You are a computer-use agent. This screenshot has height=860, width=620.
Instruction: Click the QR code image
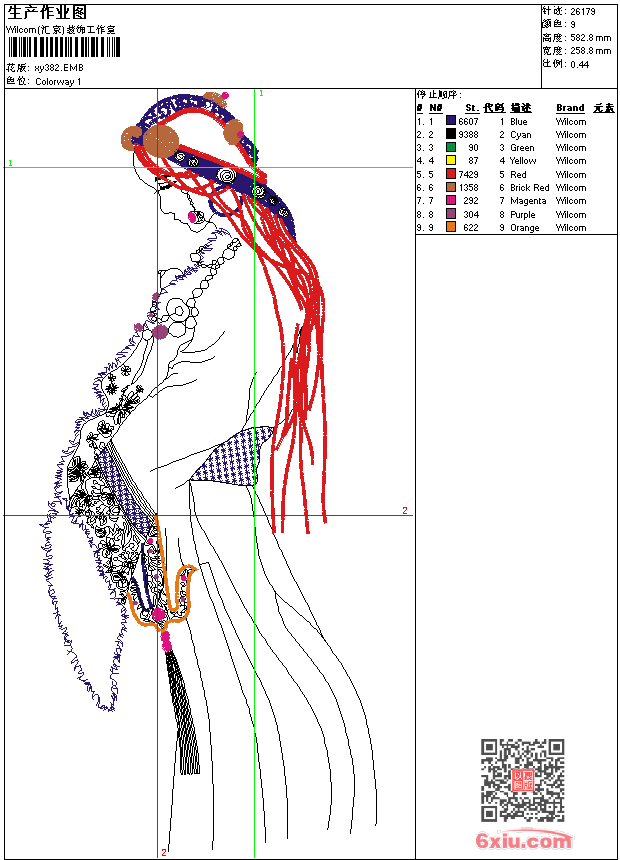(x=523, y=780)
